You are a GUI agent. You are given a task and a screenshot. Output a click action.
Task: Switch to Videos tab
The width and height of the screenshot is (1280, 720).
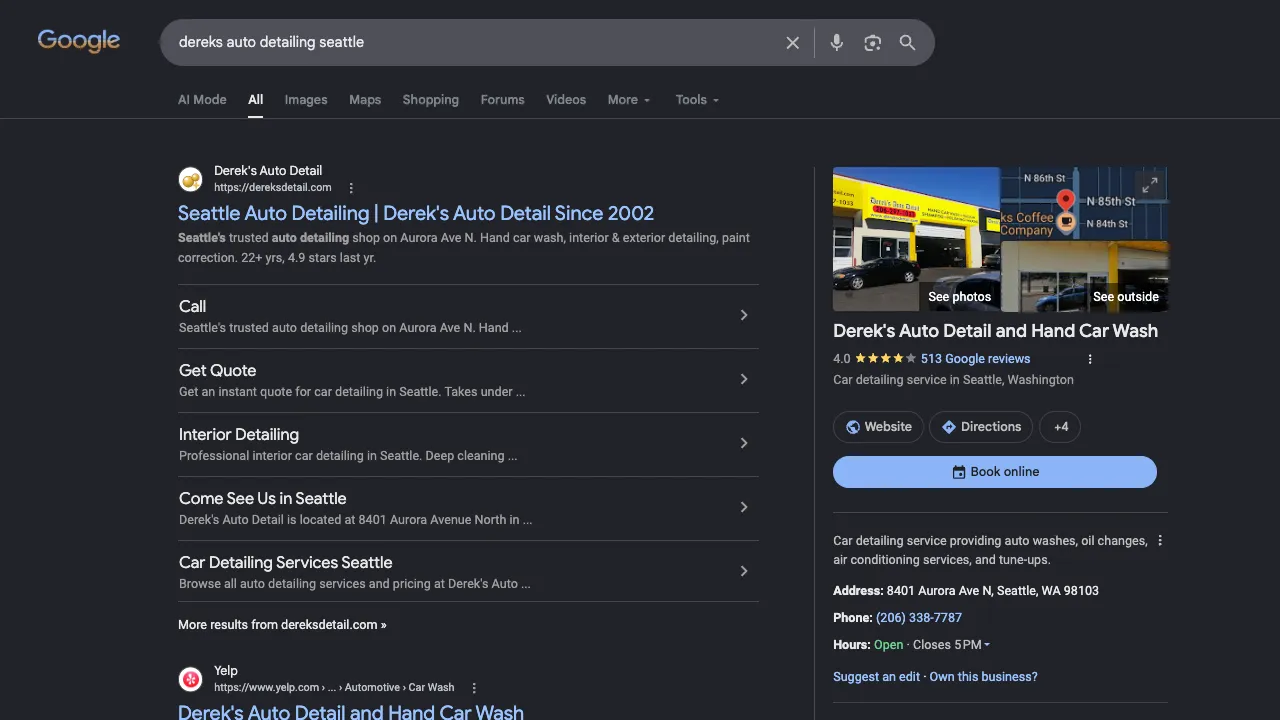pos(566,100)
